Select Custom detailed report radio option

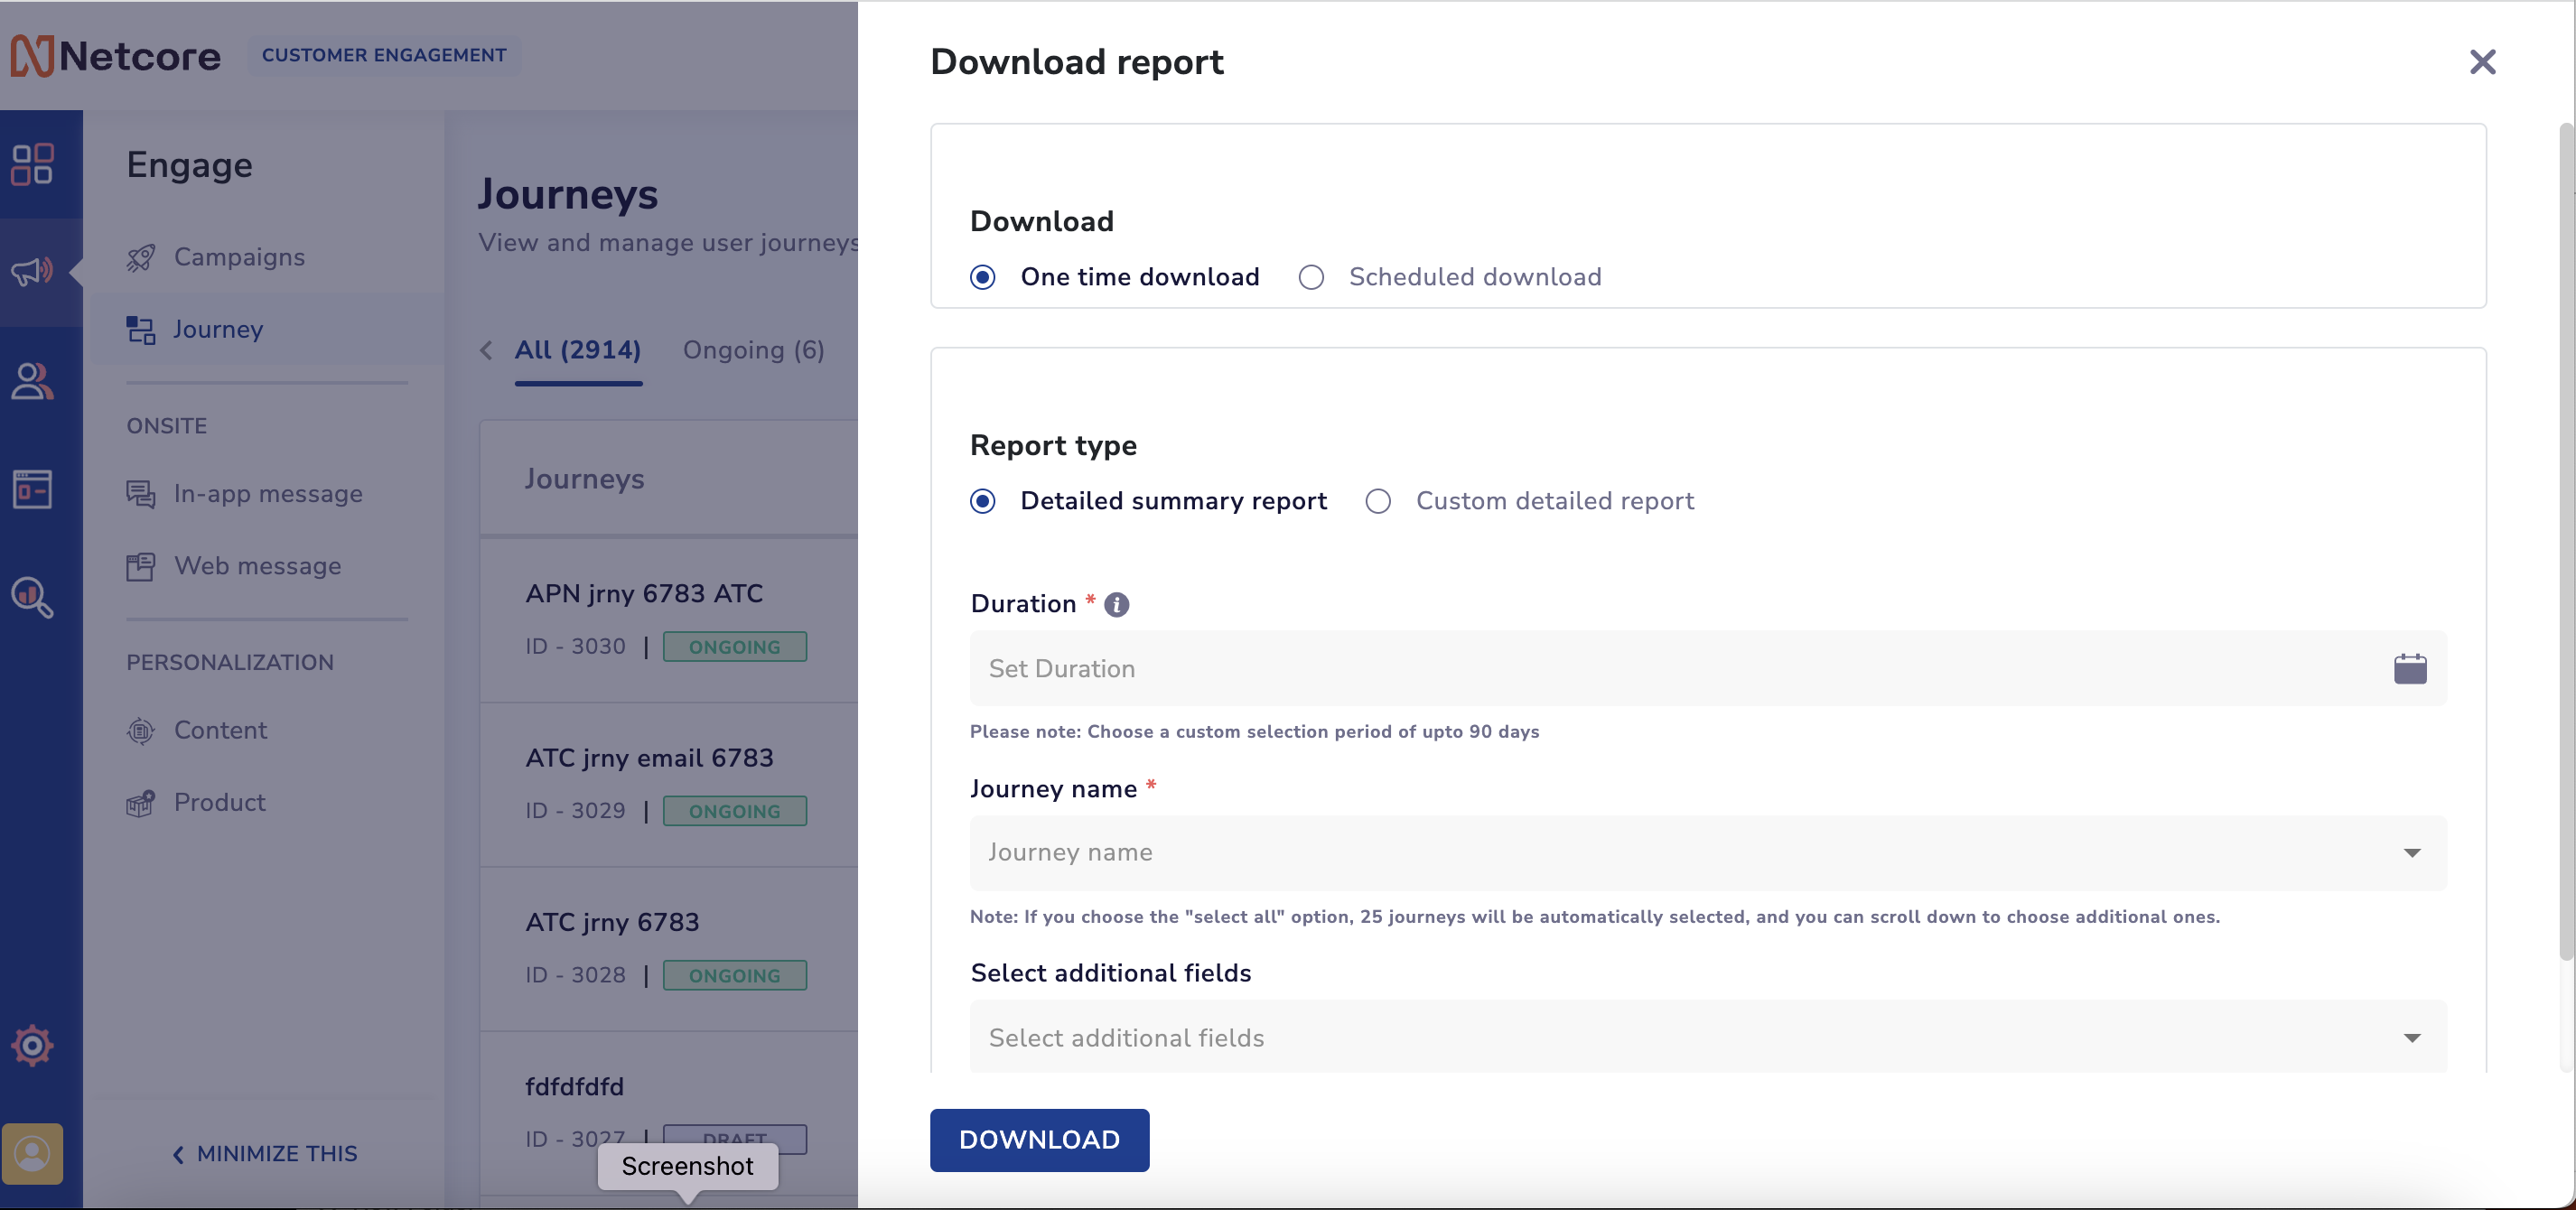1378,501
